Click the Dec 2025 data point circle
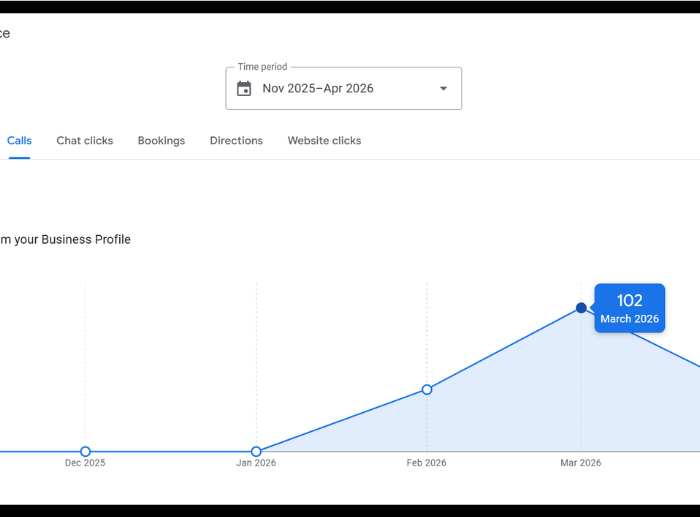 [x=85, y=452]
